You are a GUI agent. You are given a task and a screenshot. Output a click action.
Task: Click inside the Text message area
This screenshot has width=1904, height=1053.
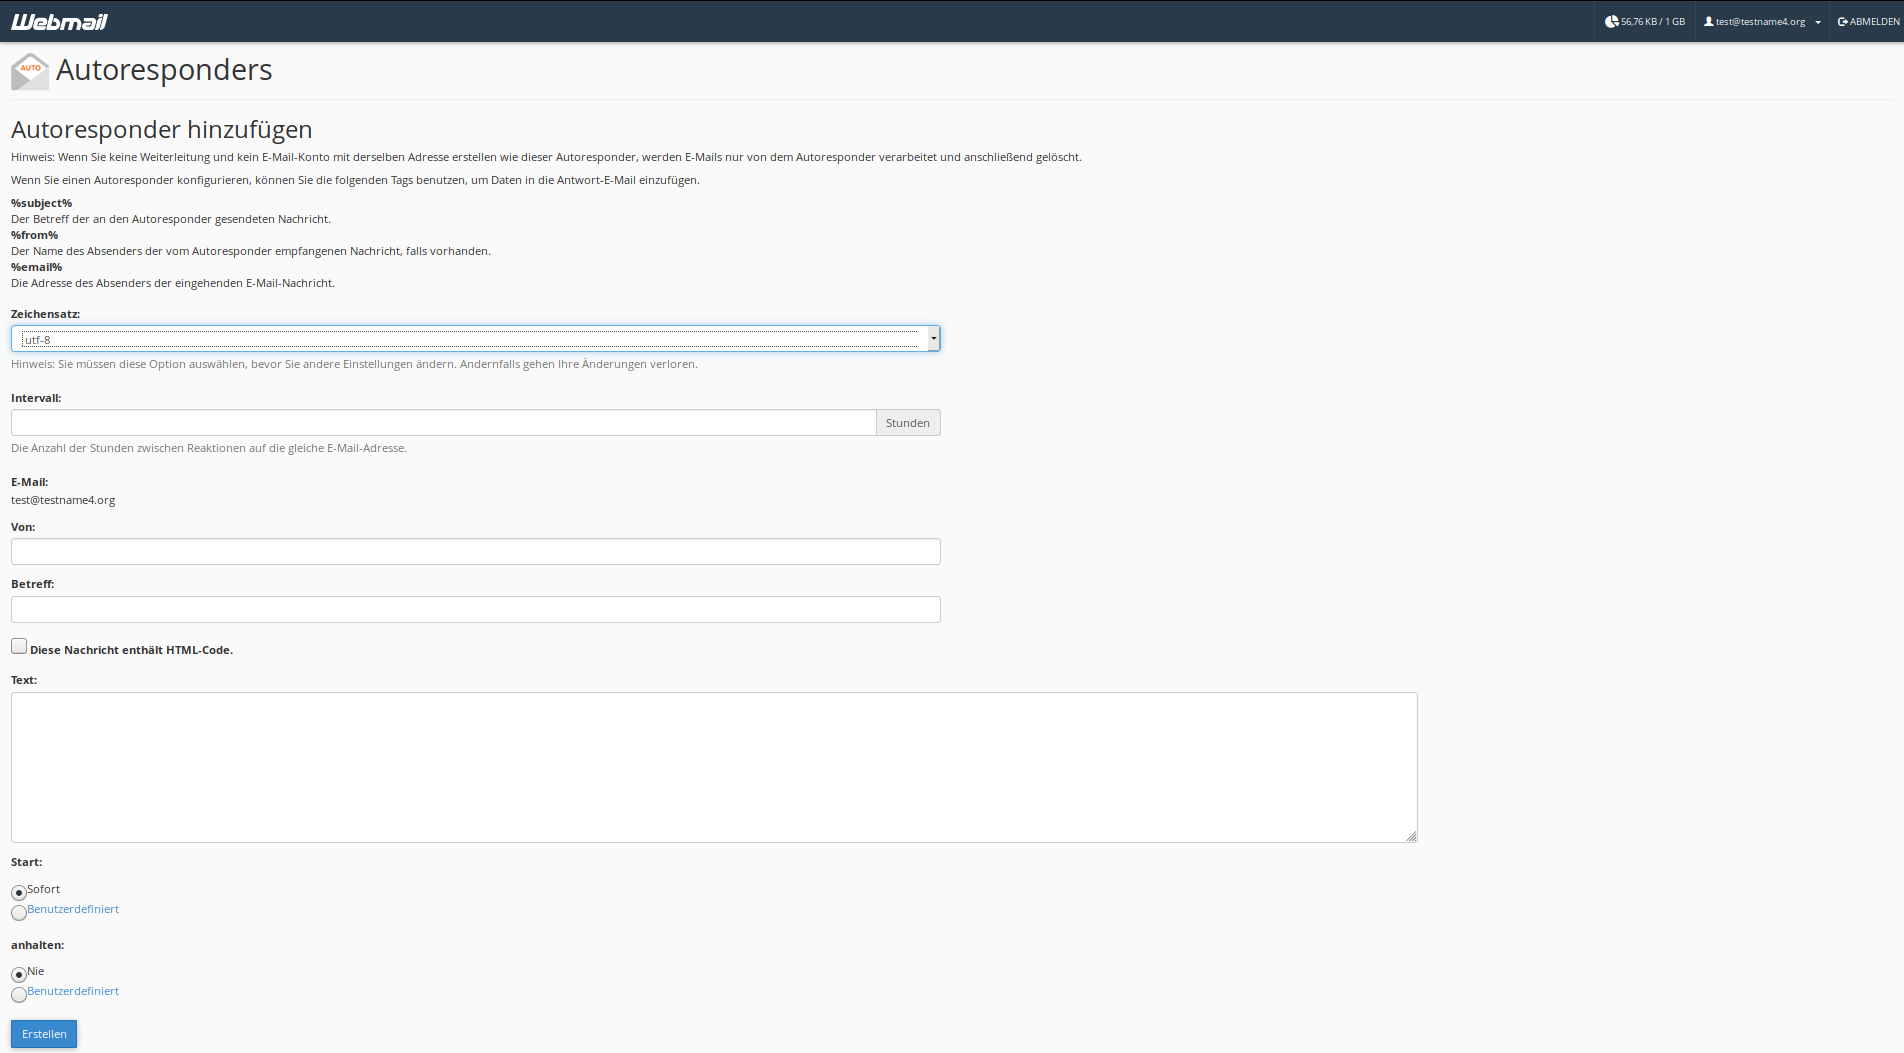pyautogui.click(x=714, y=767)
